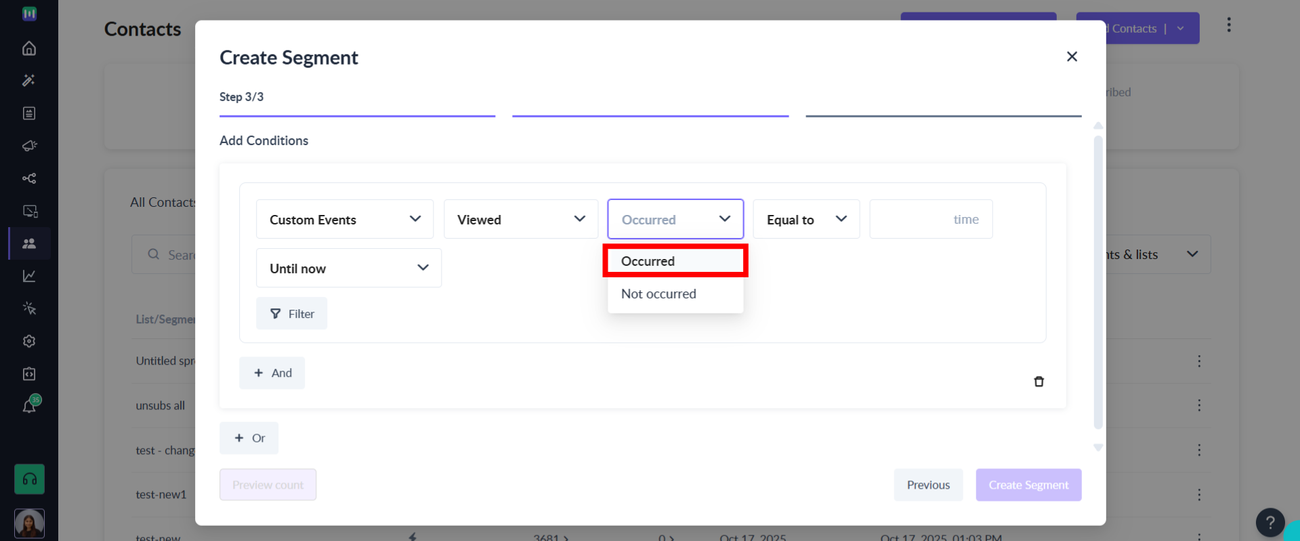Open the notifications bell icon
The image size is (1300, 541).
coord(29,406)
